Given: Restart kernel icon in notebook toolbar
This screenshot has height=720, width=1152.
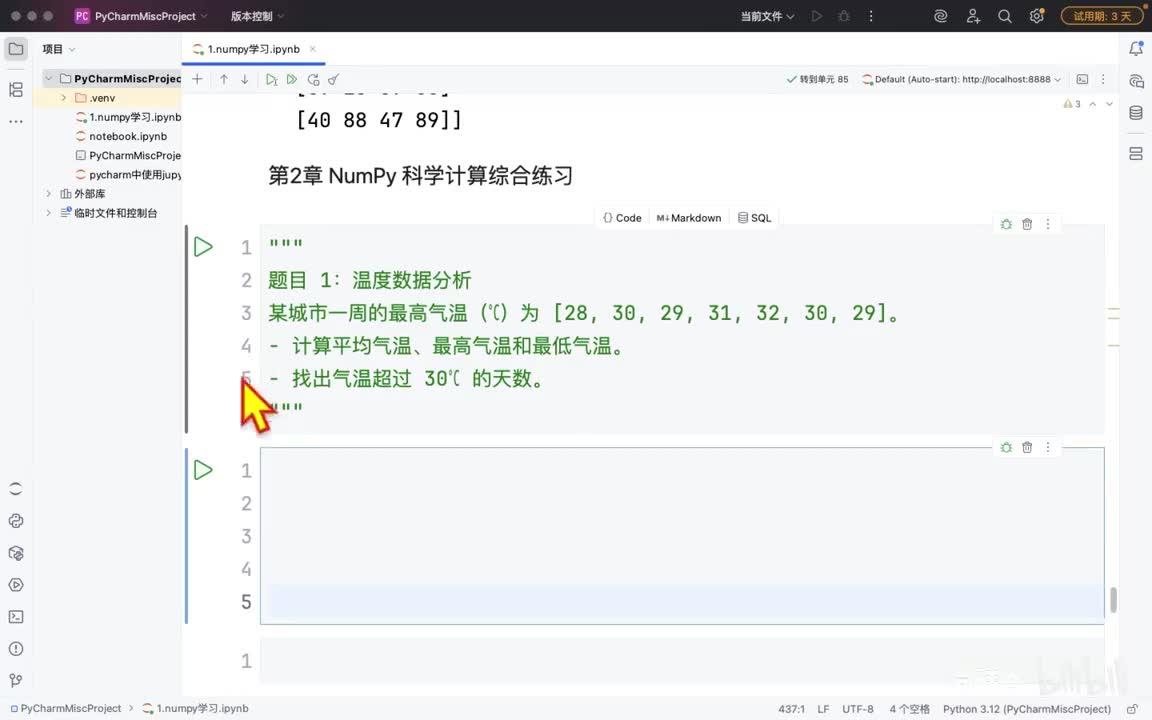Looking at the screenshot, I should click(x=313, y=79).
